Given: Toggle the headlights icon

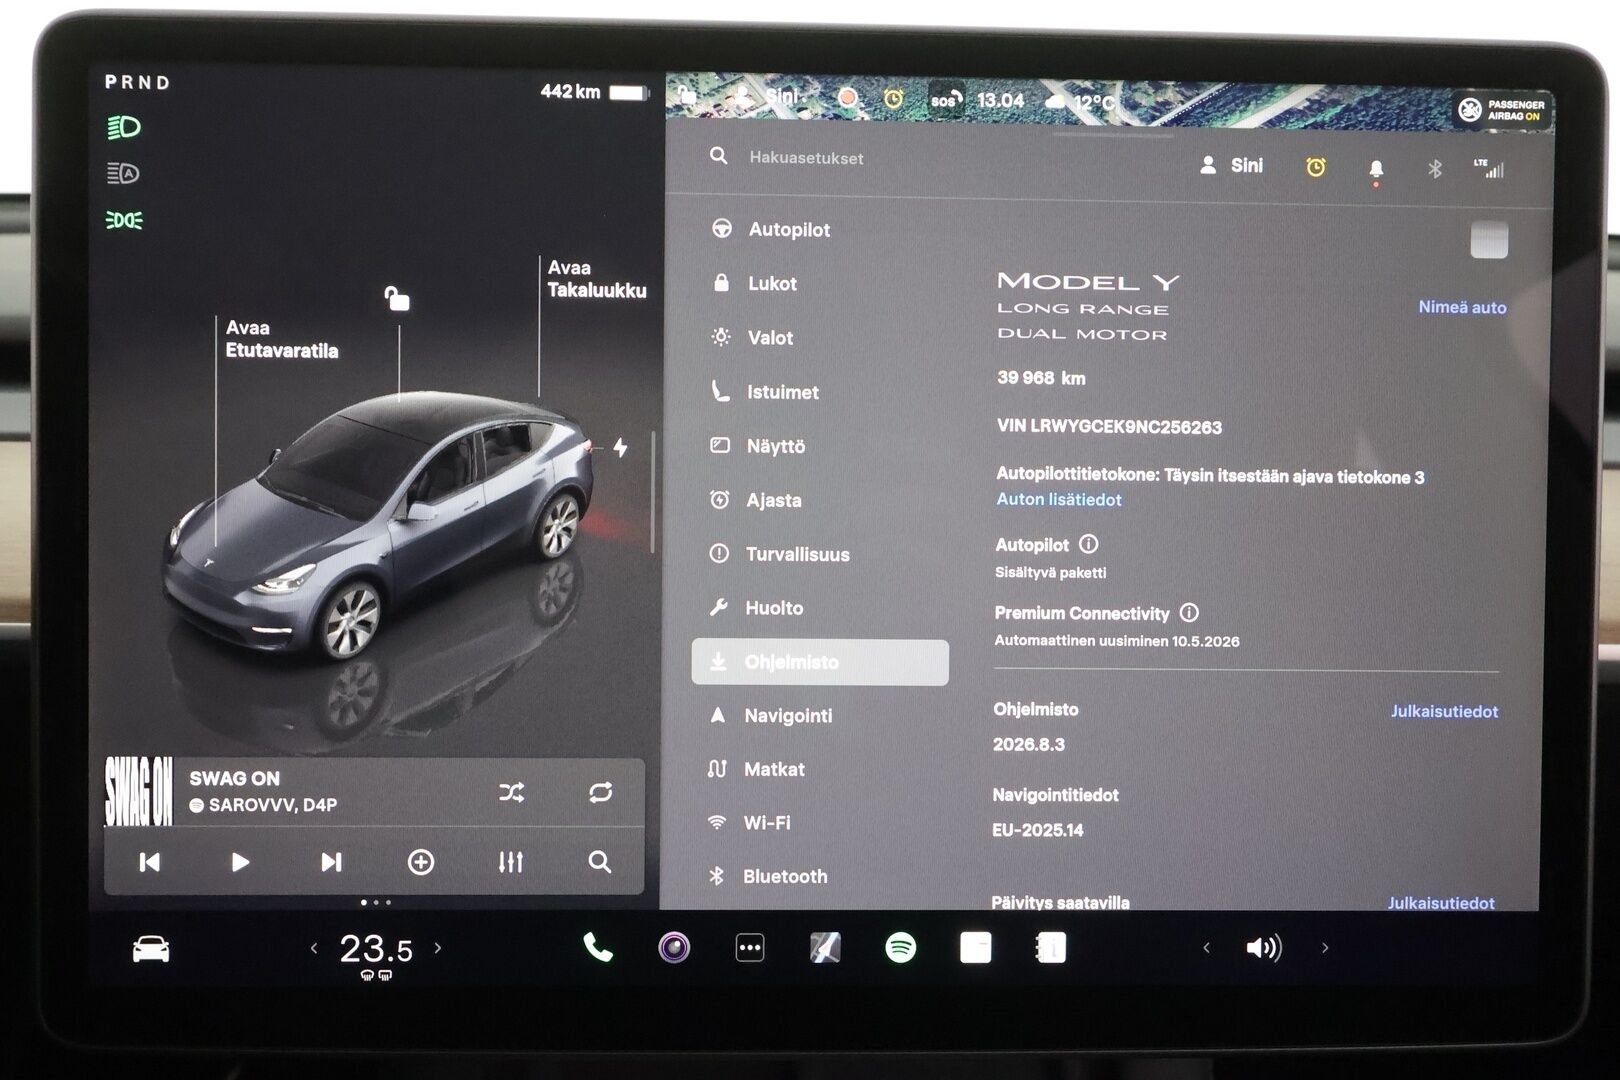Looking at the screenshot, I should pos(124,128).
